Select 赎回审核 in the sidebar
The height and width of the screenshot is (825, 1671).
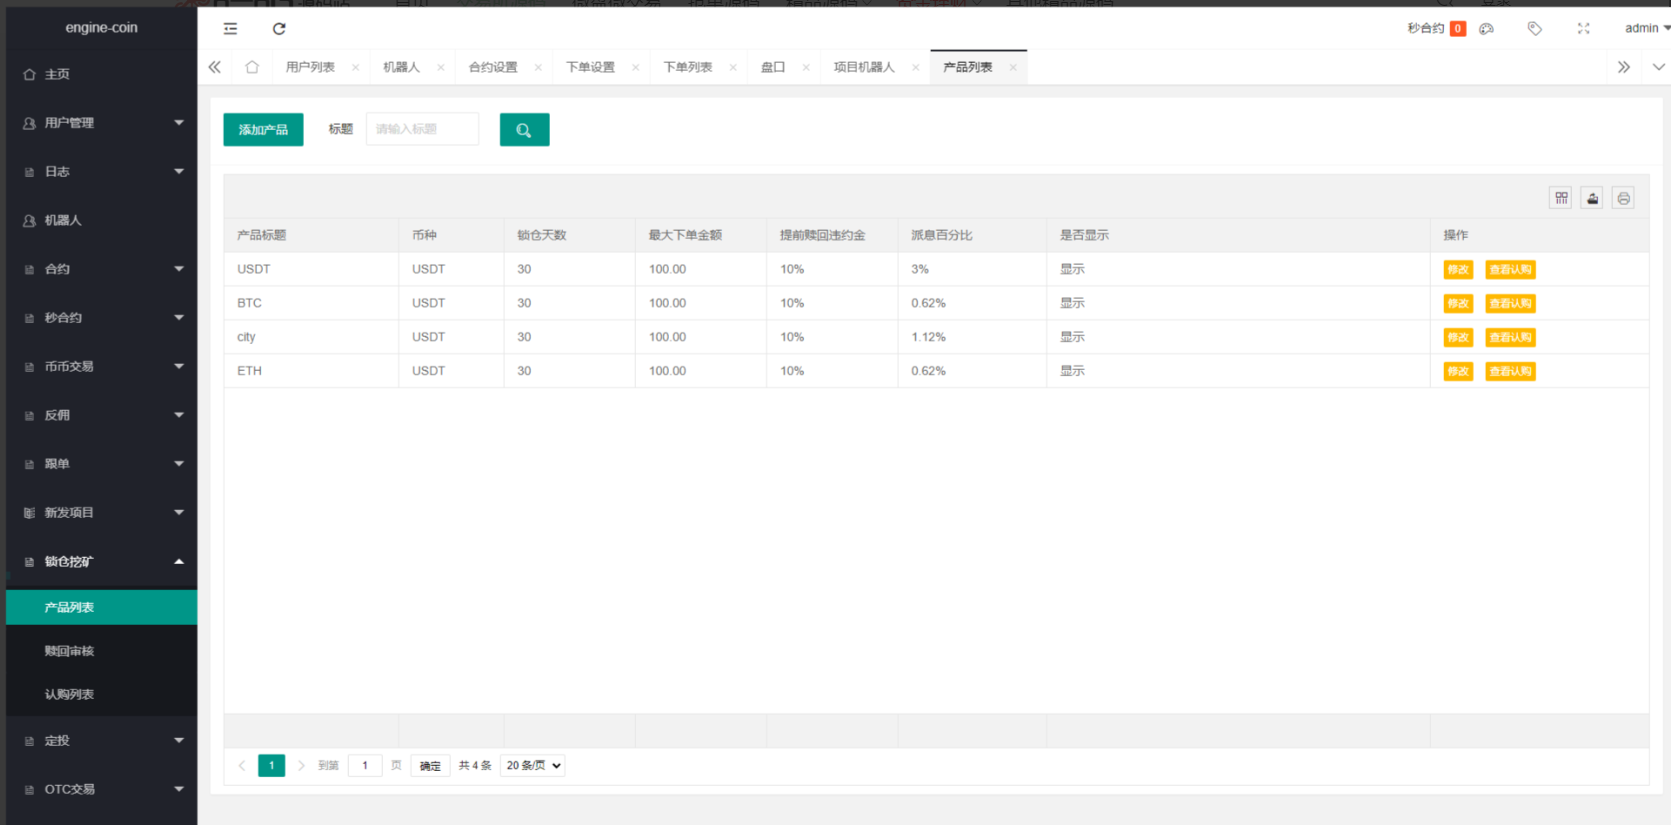click(69, 651)
